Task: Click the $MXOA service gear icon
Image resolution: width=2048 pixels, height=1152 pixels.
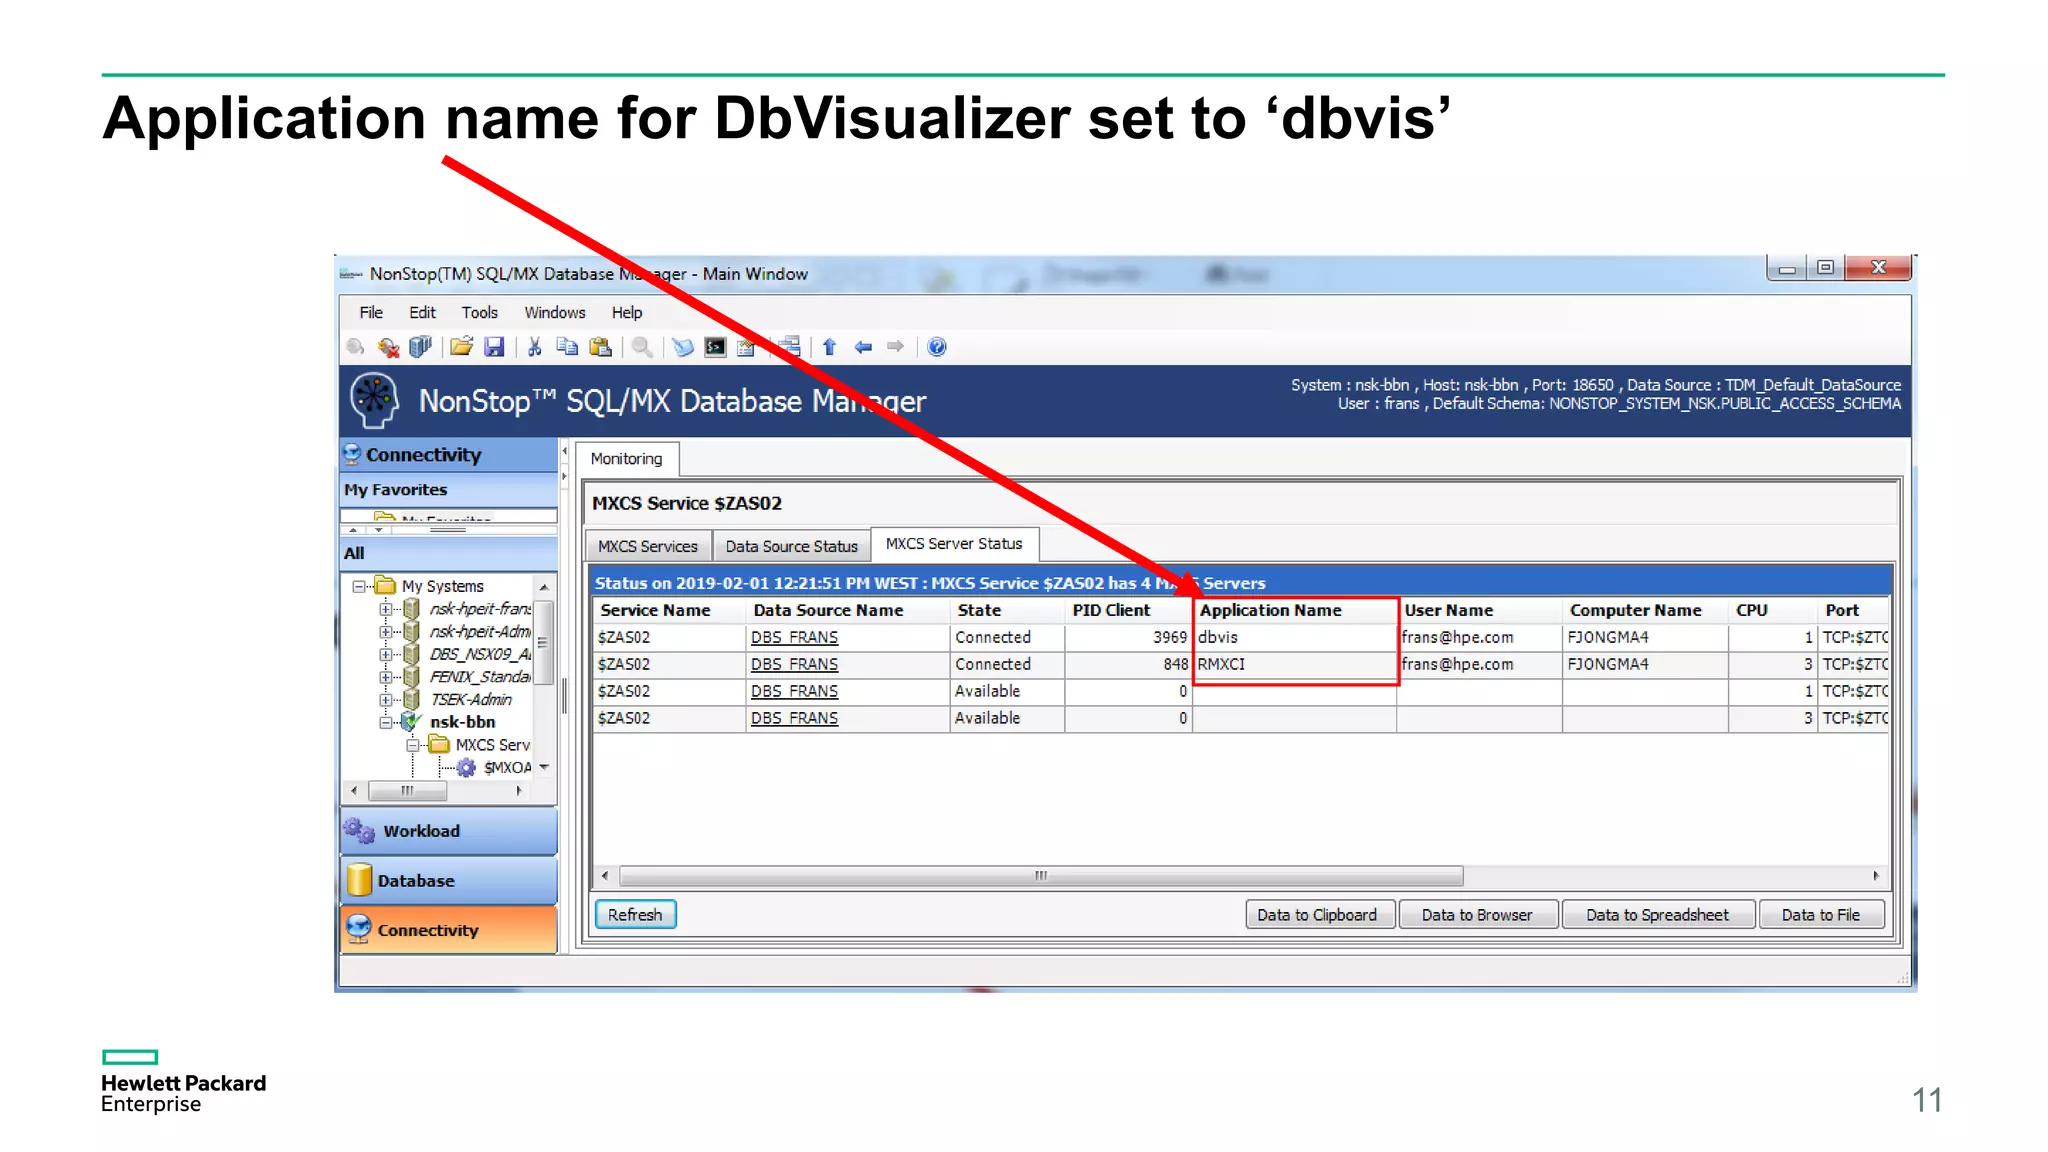Action: click(466, 768)
